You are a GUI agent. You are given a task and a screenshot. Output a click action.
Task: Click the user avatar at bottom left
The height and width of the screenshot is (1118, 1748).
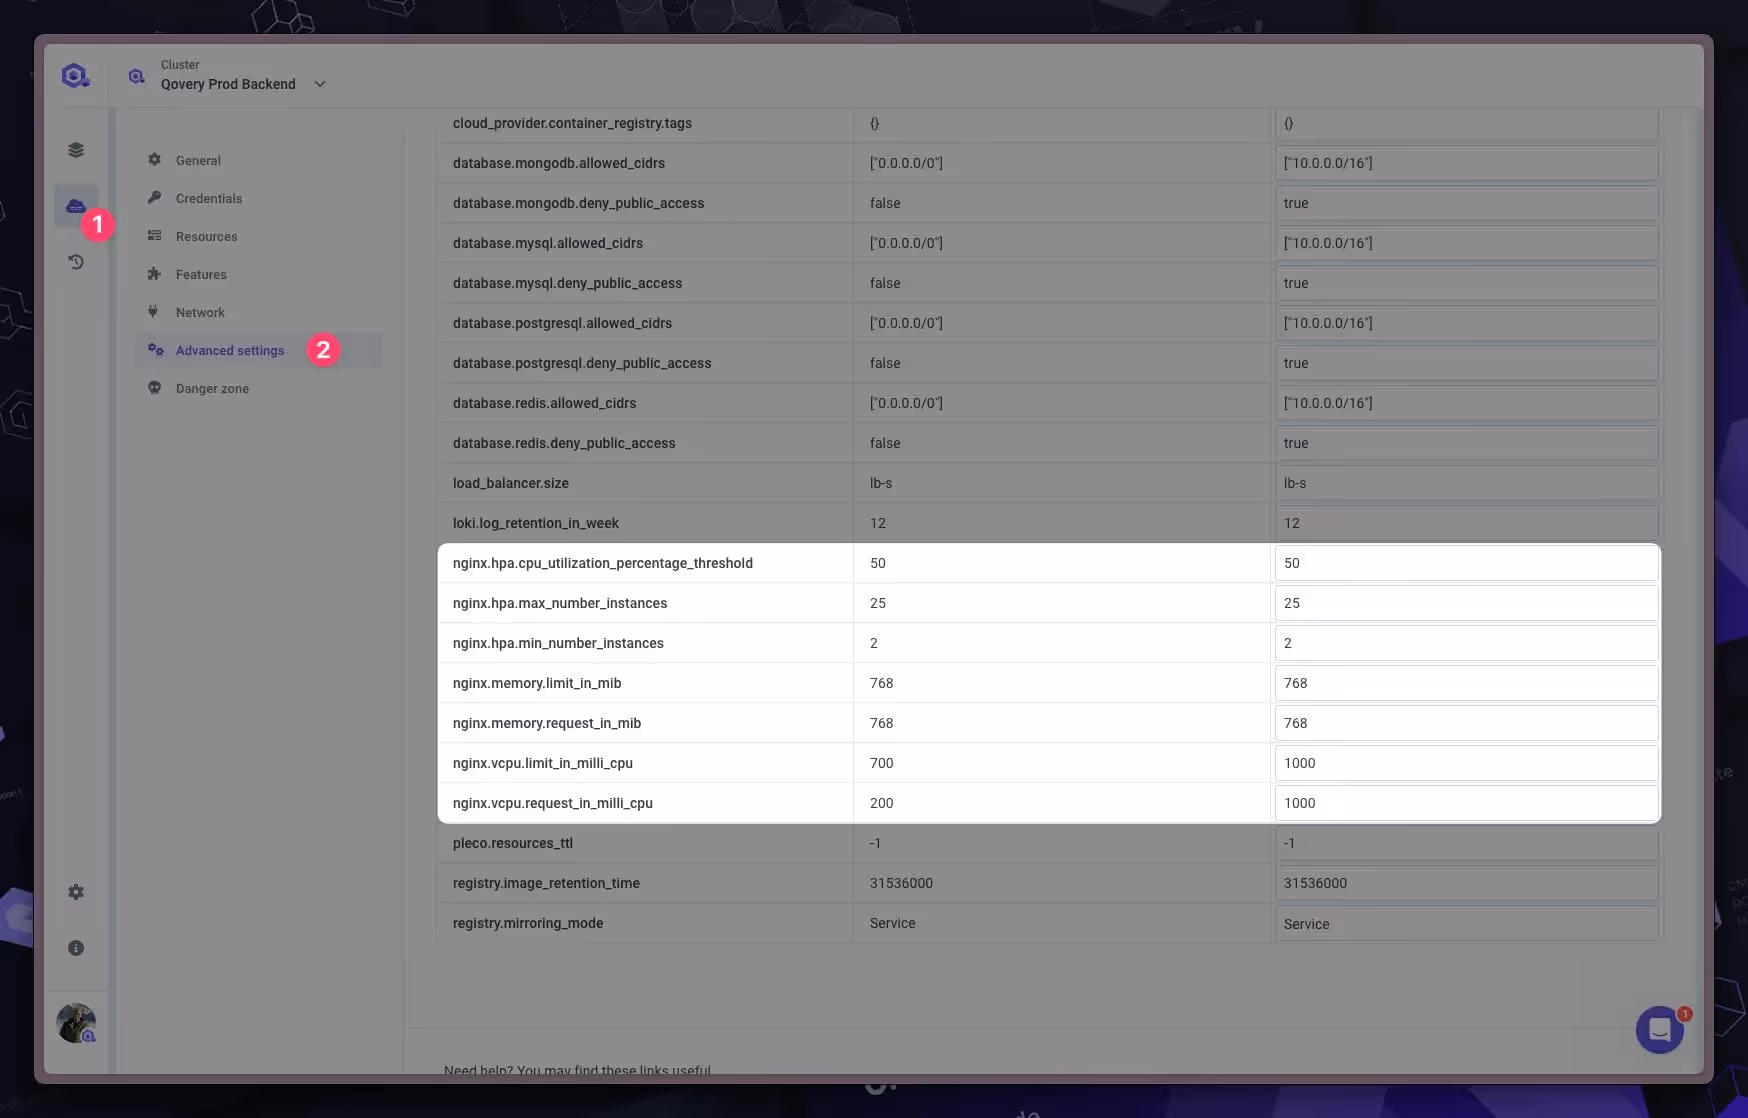[76, 1023]
